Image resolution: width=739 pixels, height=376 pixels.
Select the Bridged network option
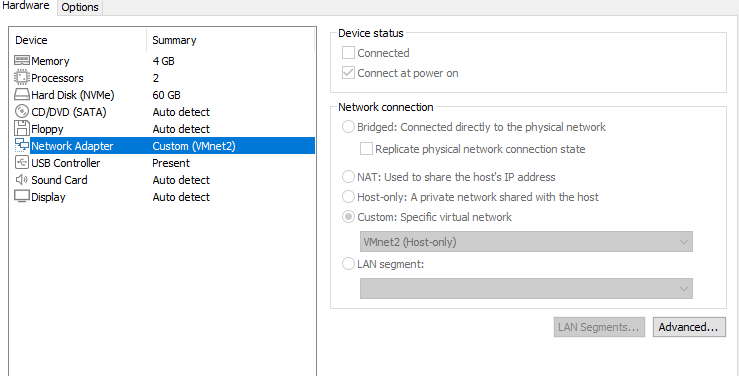pyautogui.click(x=348, y=127)
